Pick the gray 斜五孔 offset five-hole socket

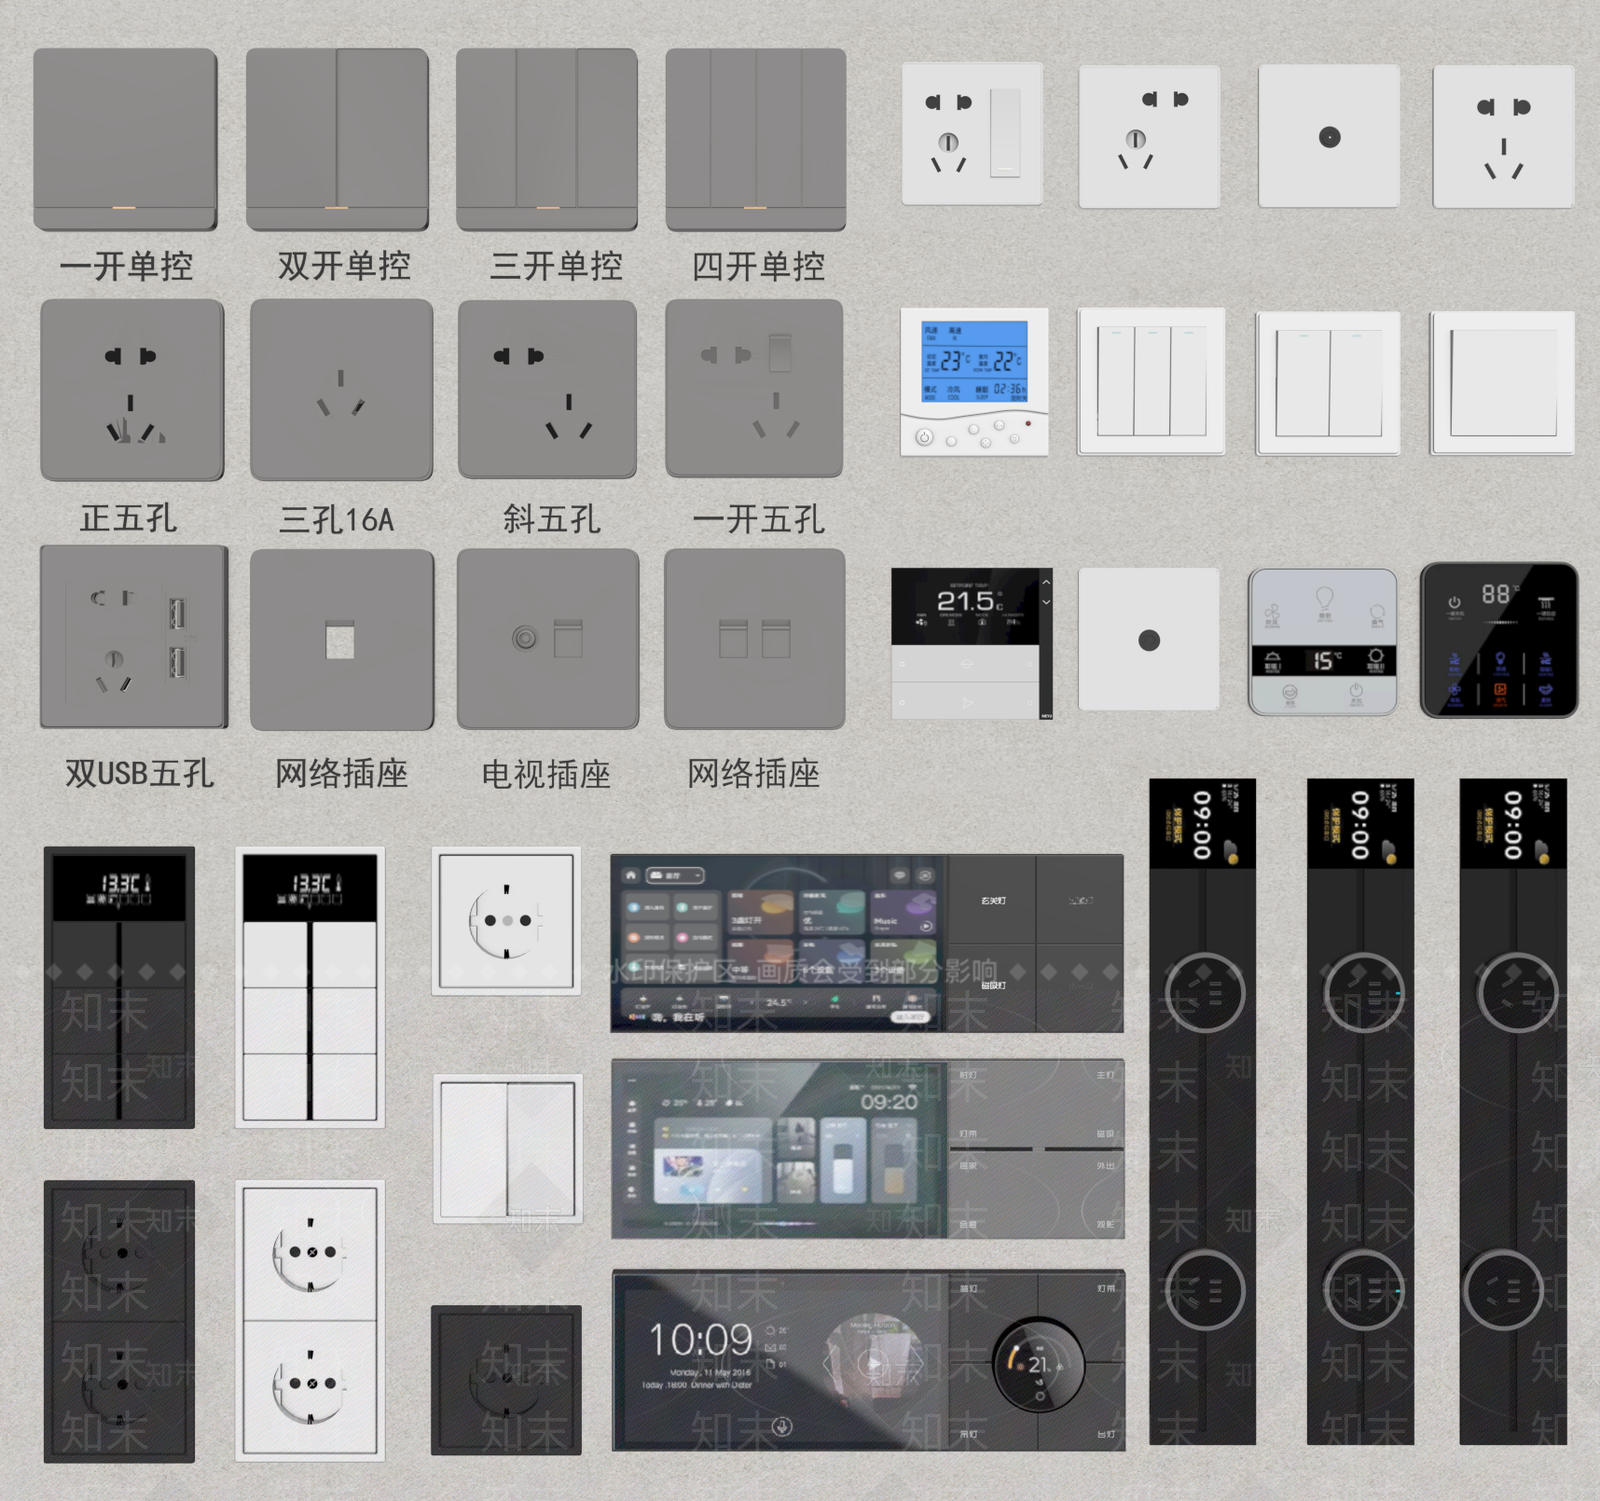(547, 390)
